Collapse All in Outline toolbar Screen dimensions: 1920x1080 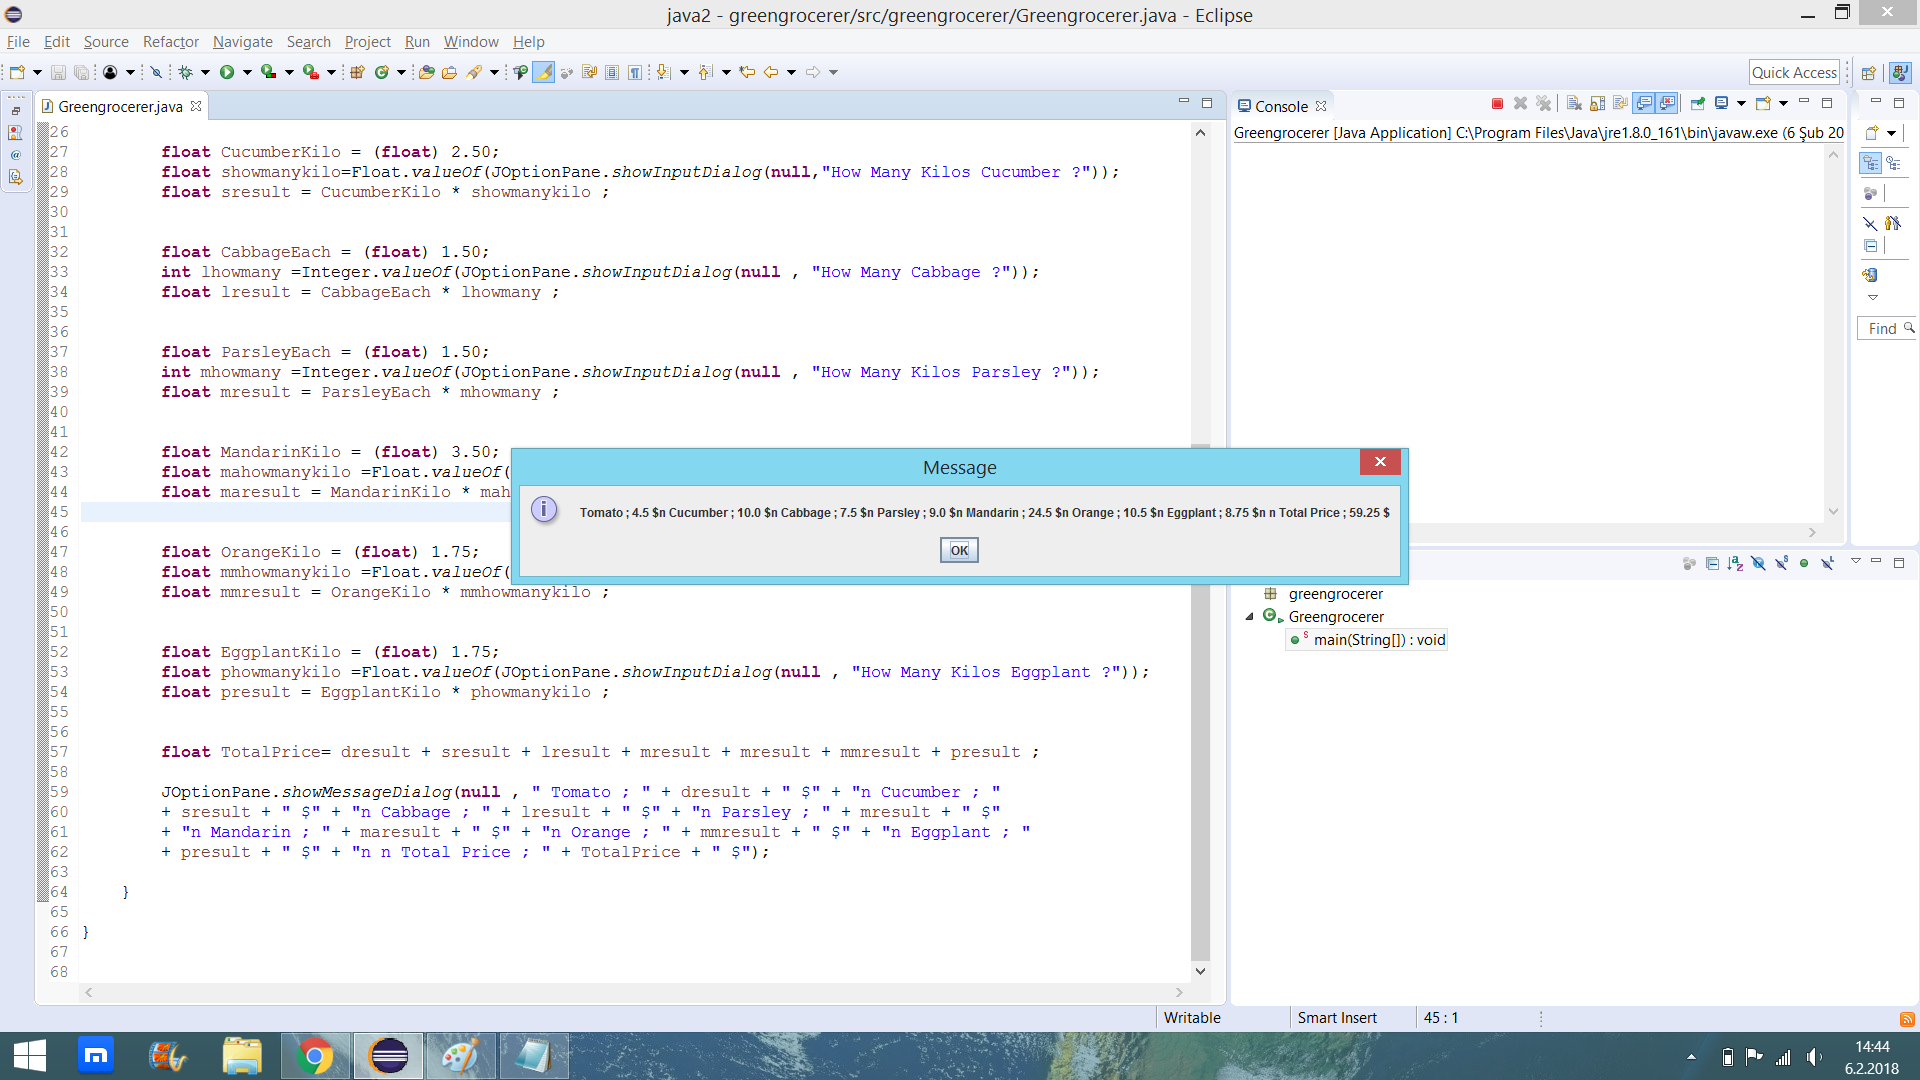(x=1712, y=563)
